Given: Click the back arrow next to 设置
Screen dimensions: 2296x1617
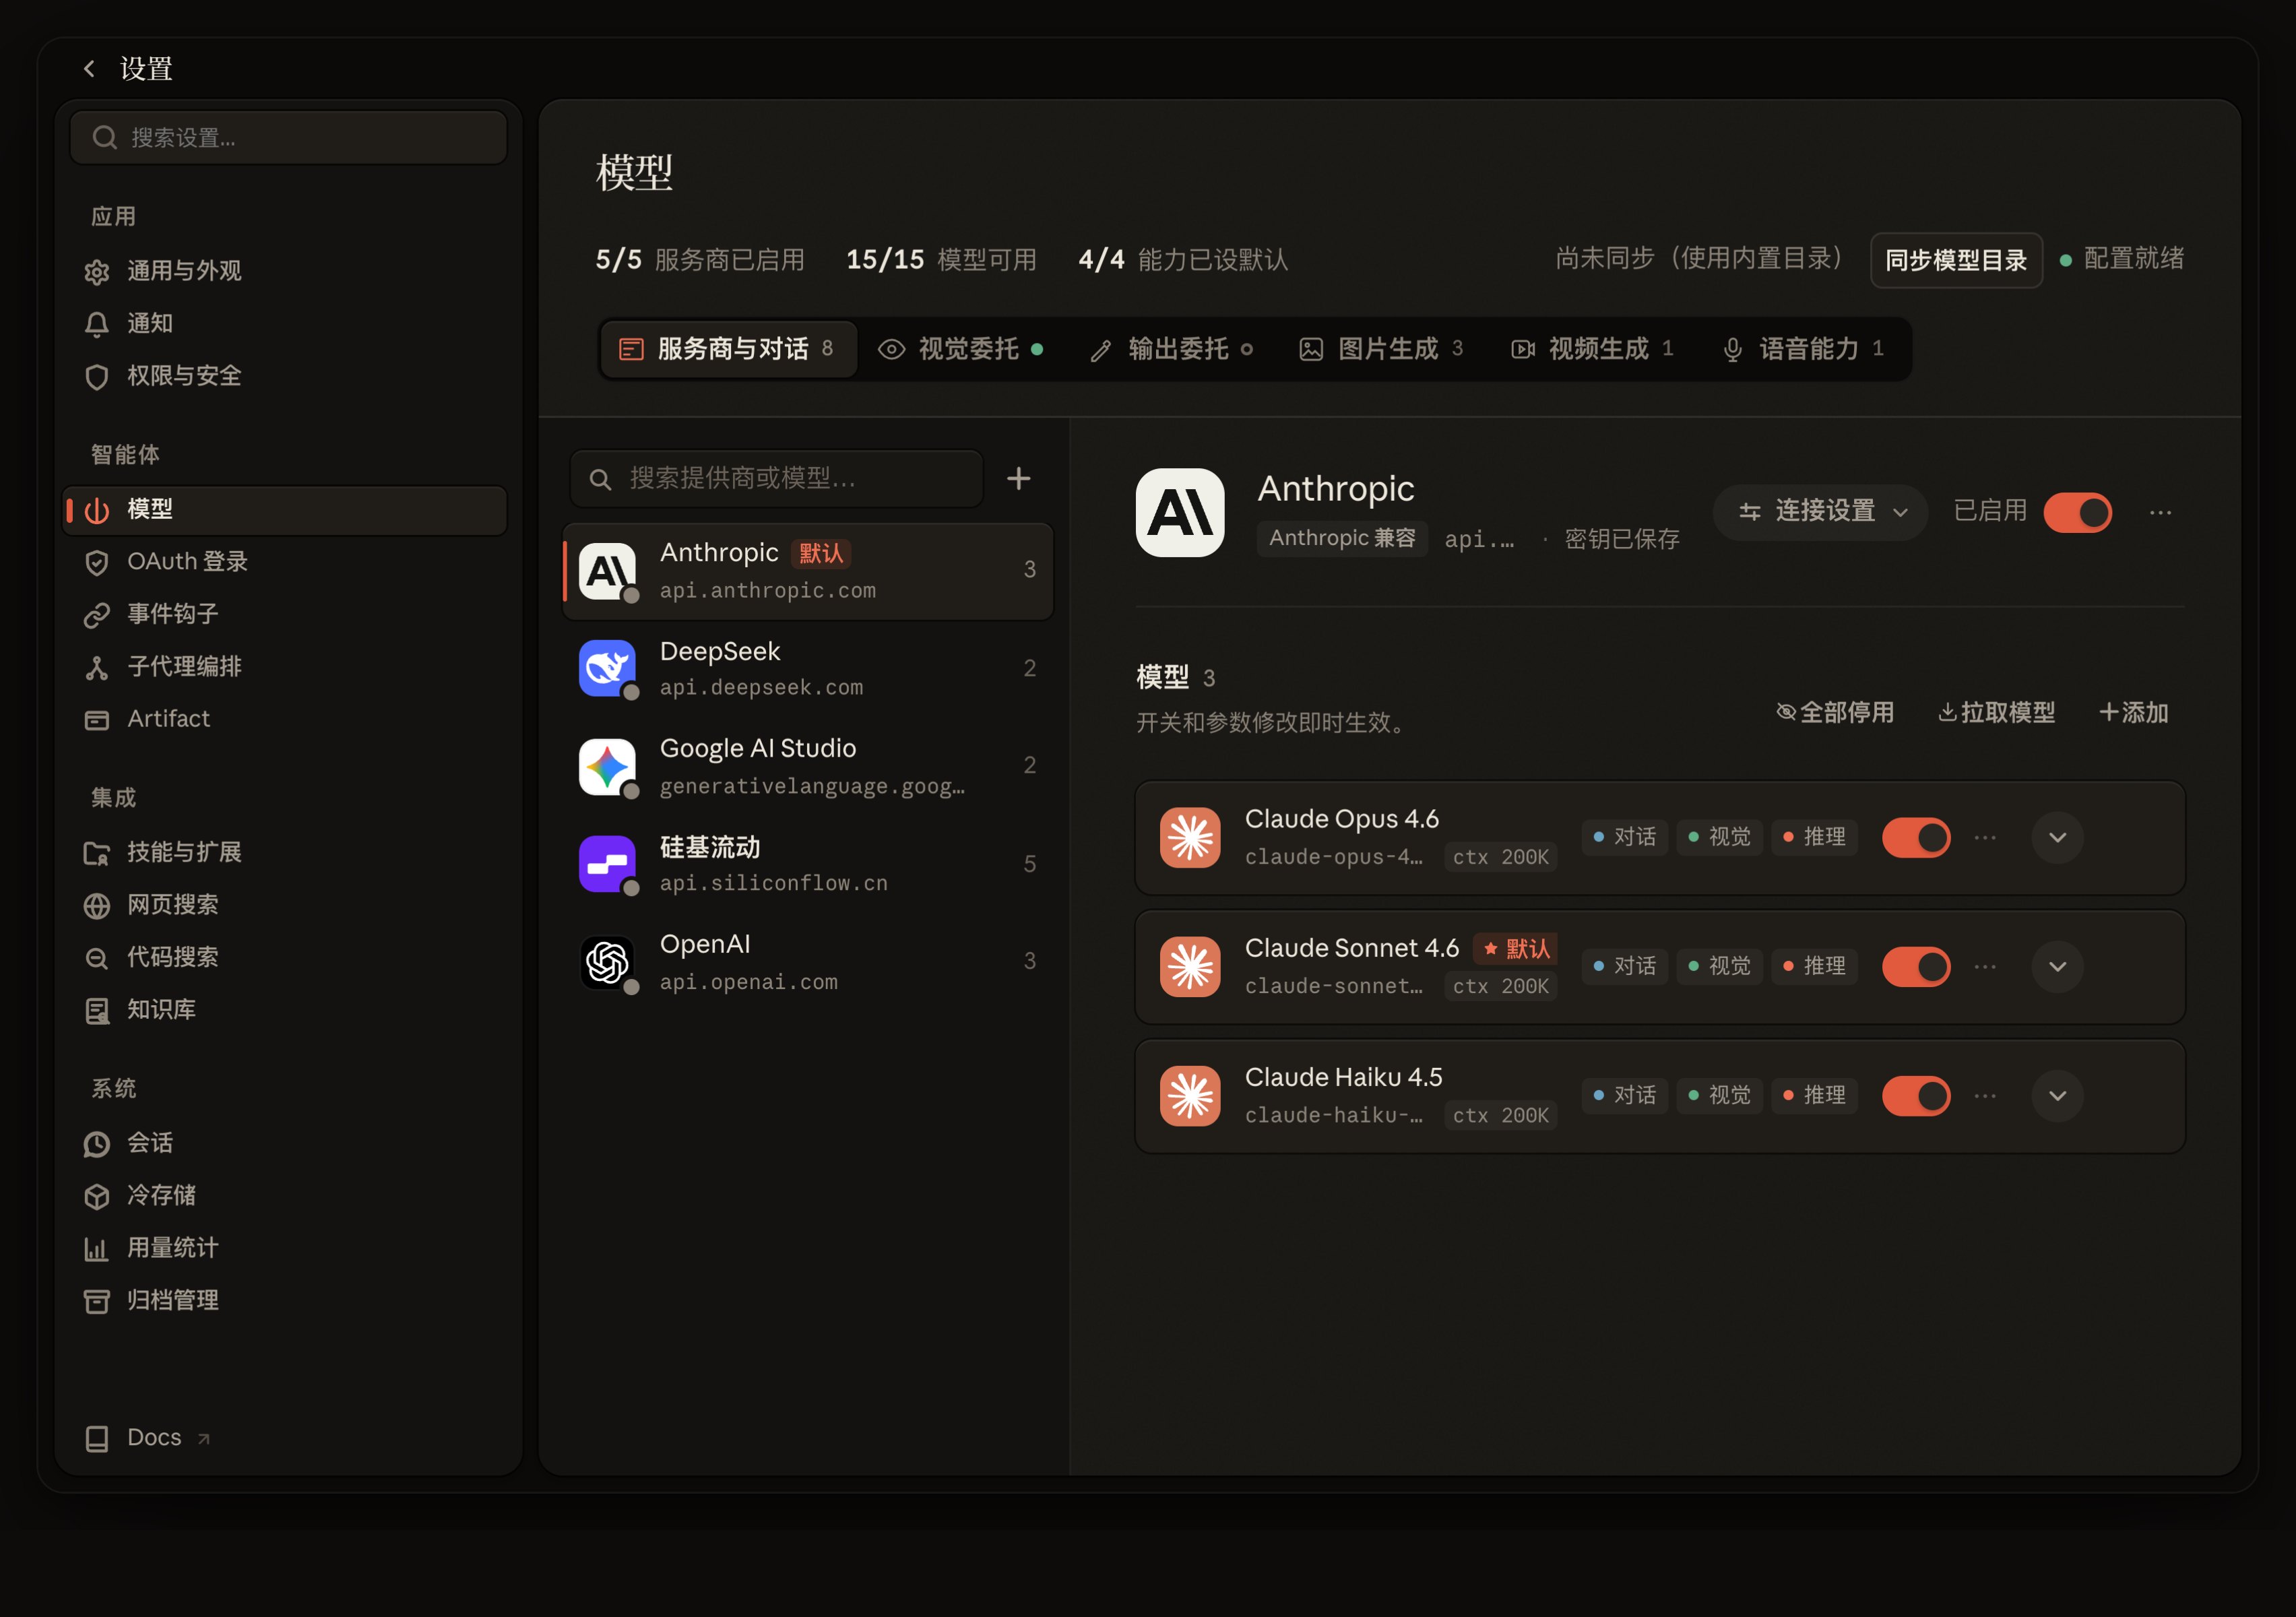Looking at the screenshot, I should click(x=89, y=68).
